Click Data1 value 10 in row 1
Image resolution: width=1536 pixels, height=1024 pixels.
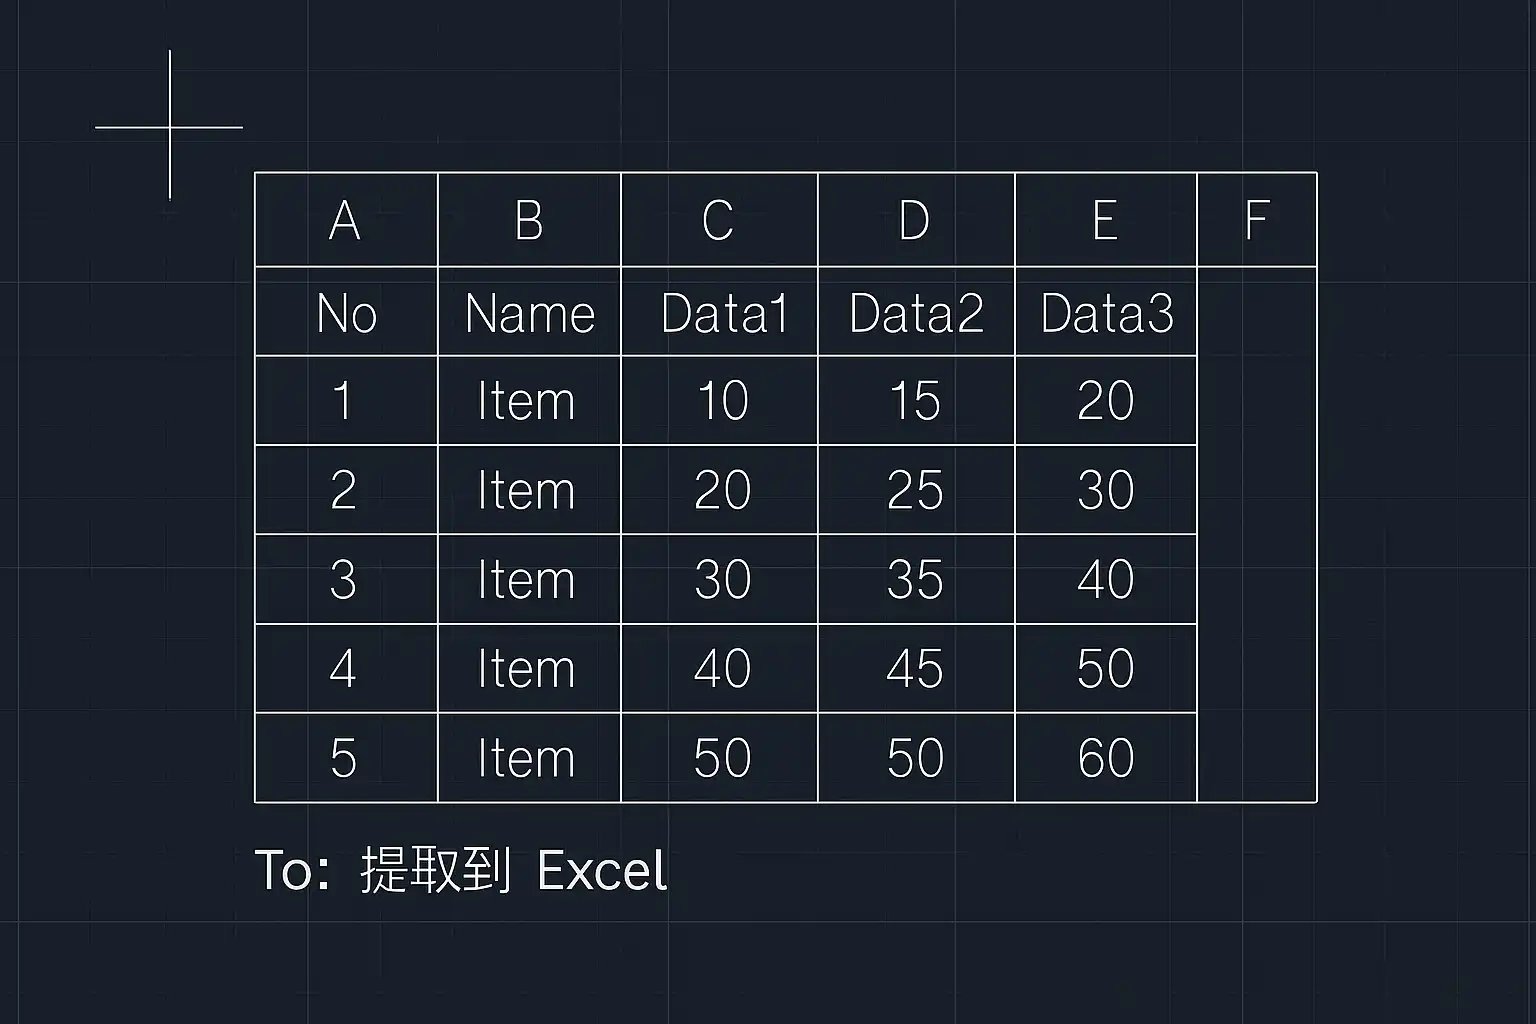pos(719,400)
